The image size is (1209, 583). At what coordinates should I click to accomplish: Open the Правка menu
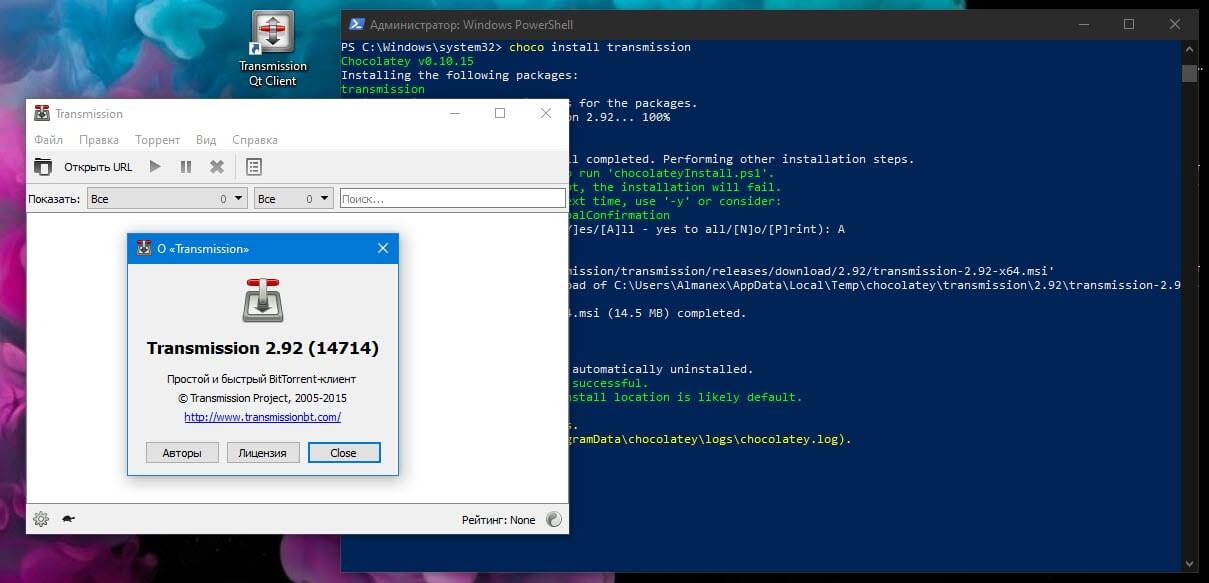tap(99, 140)
